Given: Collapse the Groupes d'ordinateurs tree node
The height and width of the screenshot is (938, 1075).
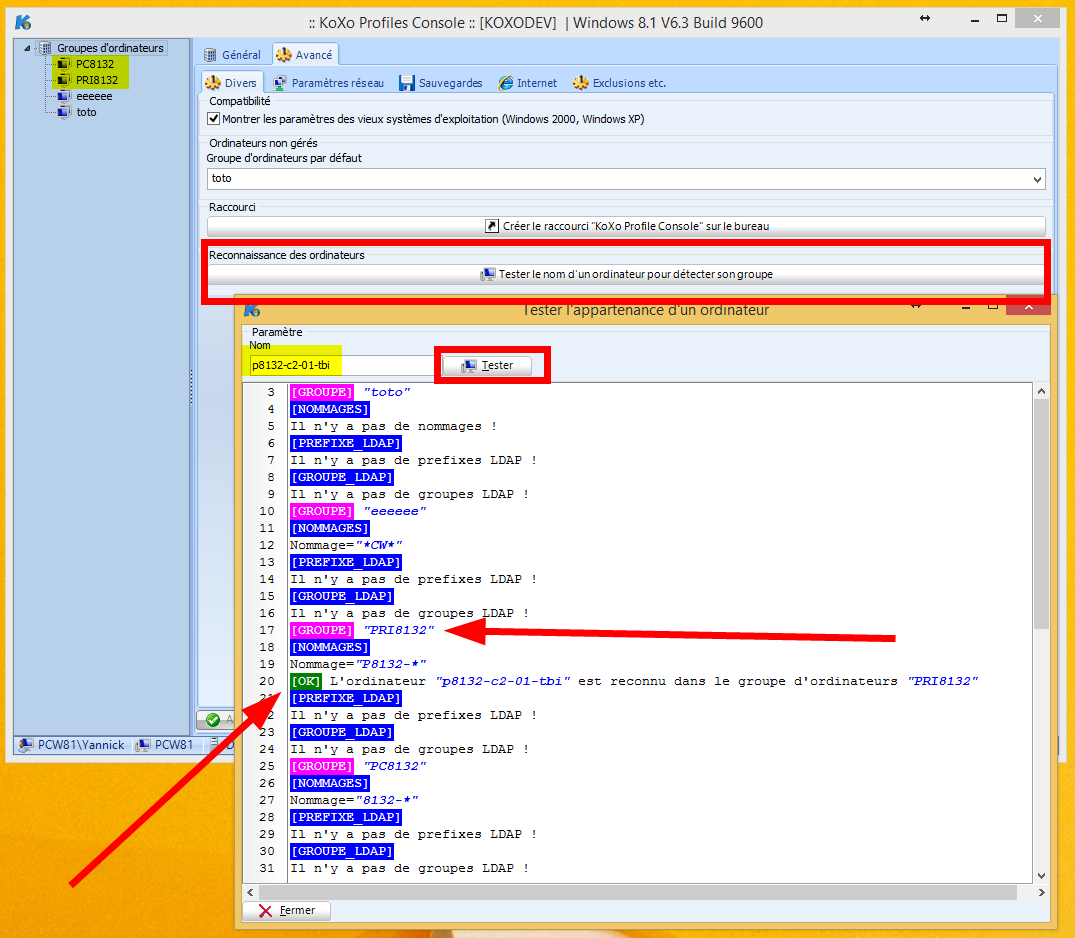Looking at the screenshot, I should tap(27, 48).
